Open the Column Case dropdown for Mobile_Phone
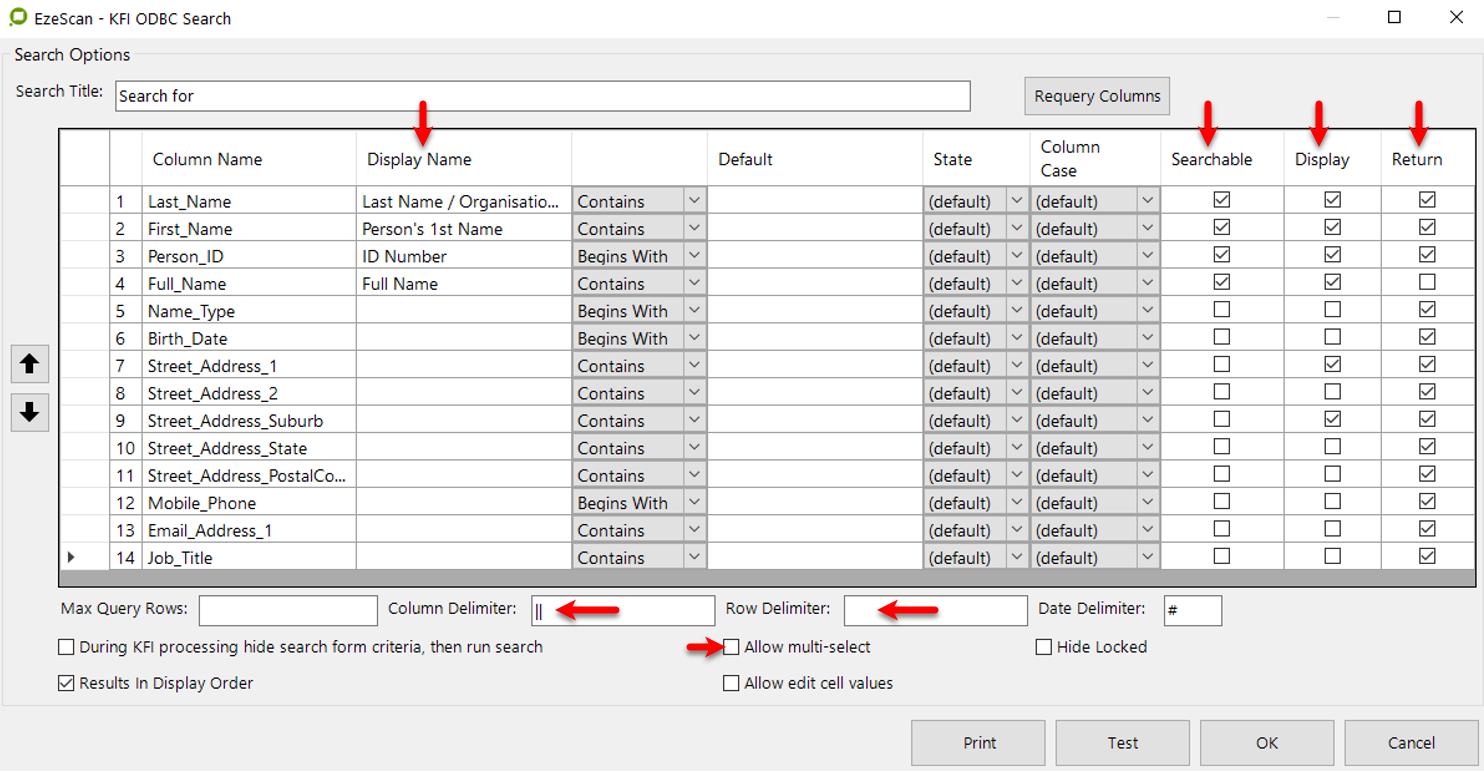The image size is (1484, 771). click(1147, 503)
